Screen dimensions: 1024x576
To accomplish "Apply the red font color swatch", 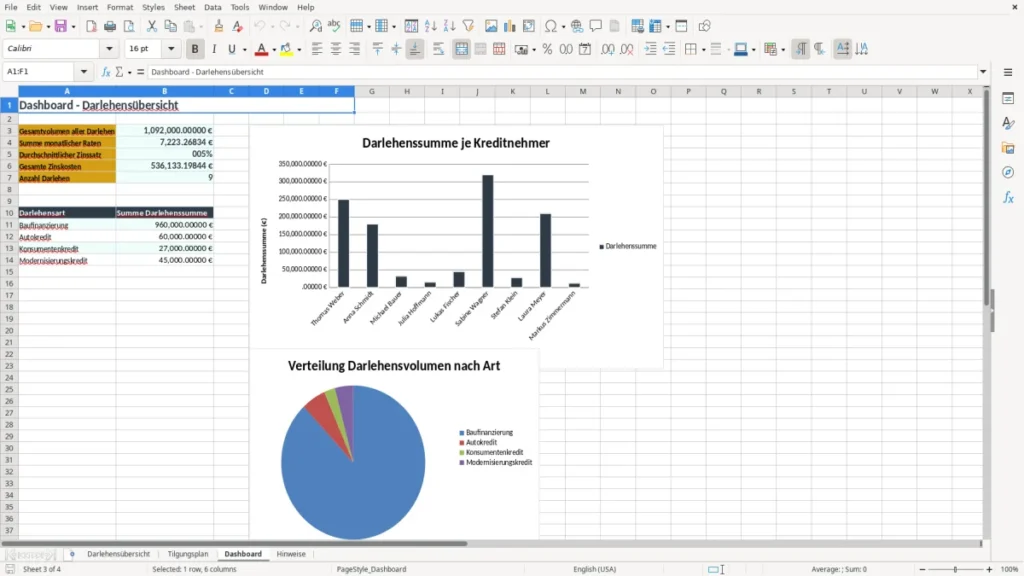I will coord(261,49).
